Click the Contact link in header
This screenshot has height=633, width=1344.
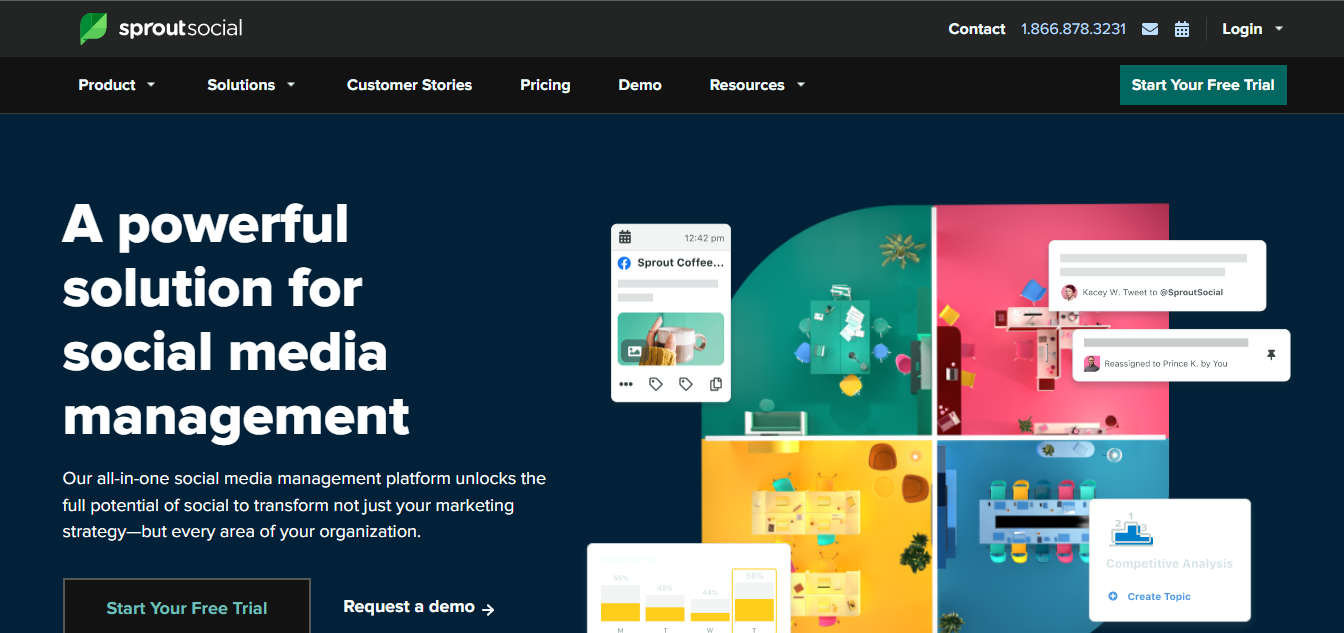[x=977, y=29]
